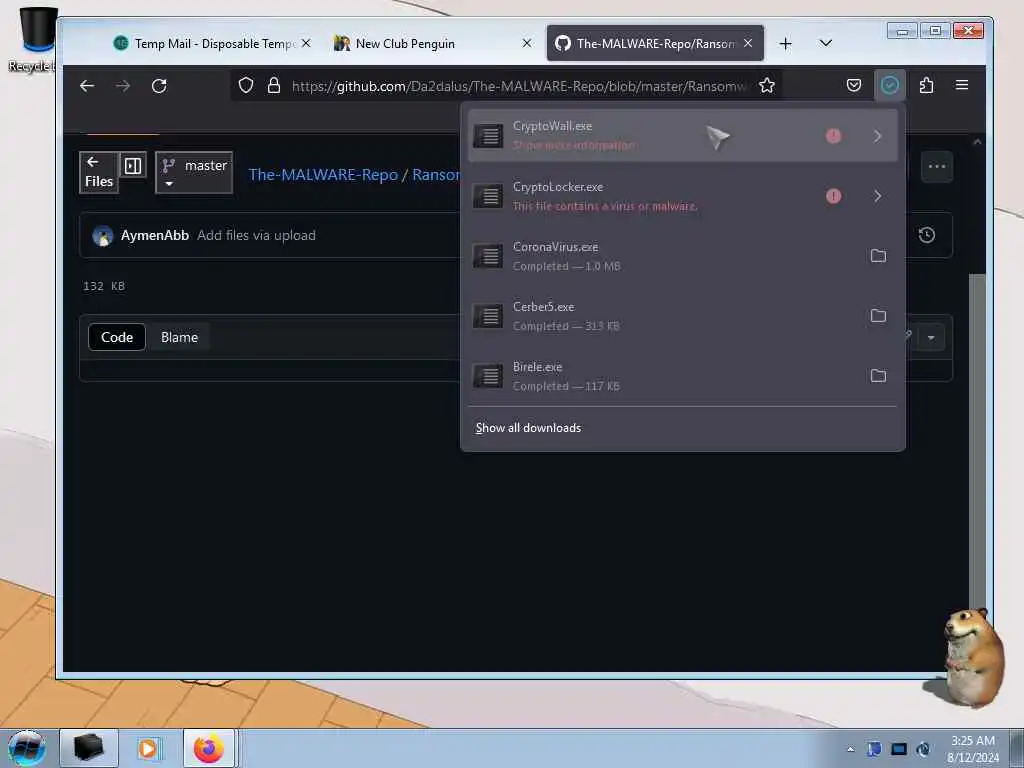Open CryptoWall.exe details chevron
1024x768 pixels.
878,136
